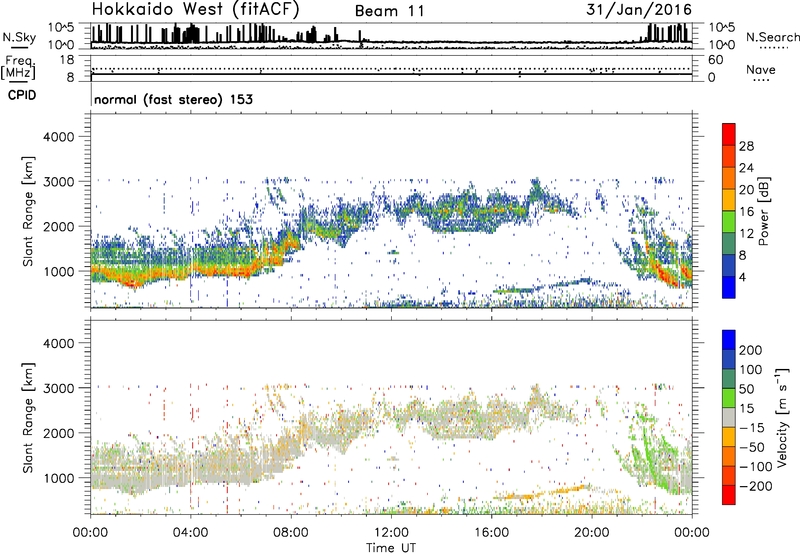Click the date '31/Jan/2016'
800x554 pixels.
click(x=639, y=9)
